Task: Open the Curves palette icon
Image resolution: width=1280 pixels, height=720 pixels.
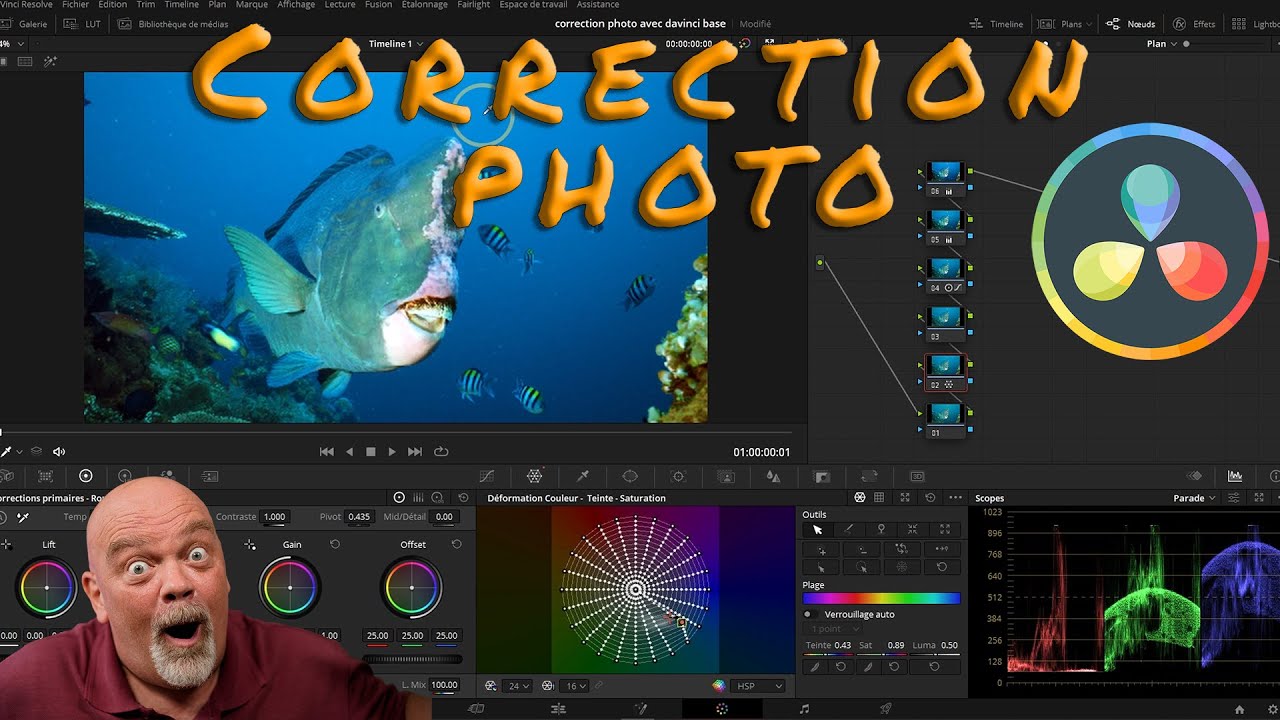Action: click(x=487, y=476)
